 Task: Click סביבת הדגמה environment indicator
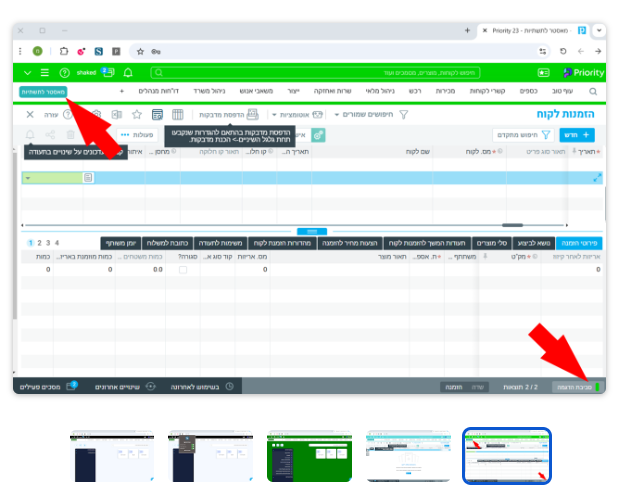click(x=576, y=387)
